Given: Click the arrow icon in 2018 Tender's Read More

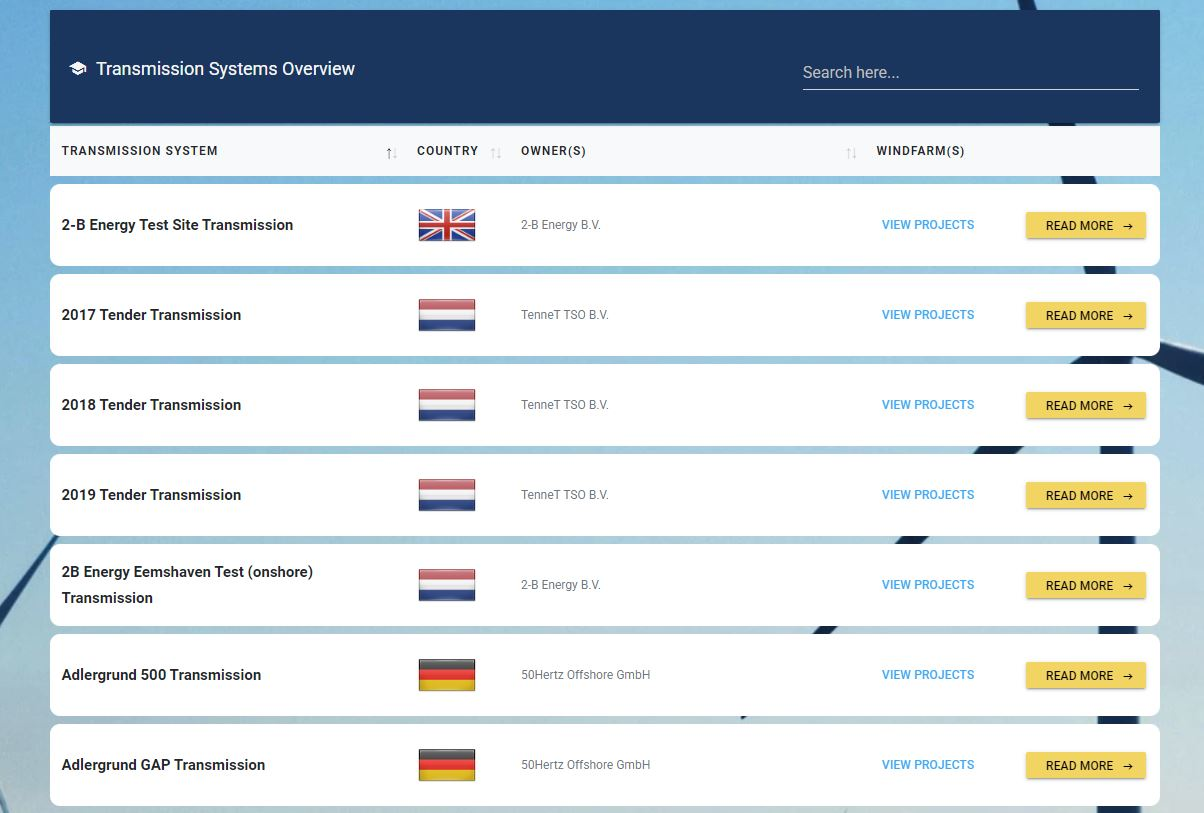Looking at the screenshot, I should click(1128, 405).
